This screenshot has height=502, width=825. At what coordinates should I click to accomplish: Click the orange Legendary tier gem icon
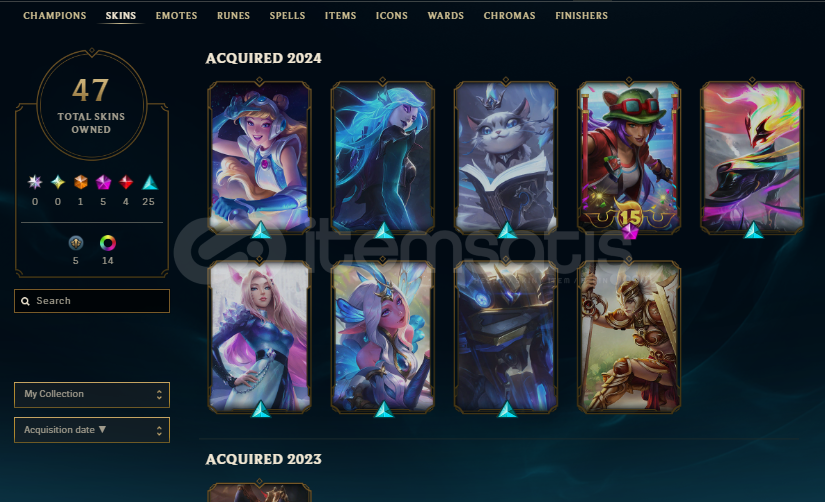click(x=81, y=183)
